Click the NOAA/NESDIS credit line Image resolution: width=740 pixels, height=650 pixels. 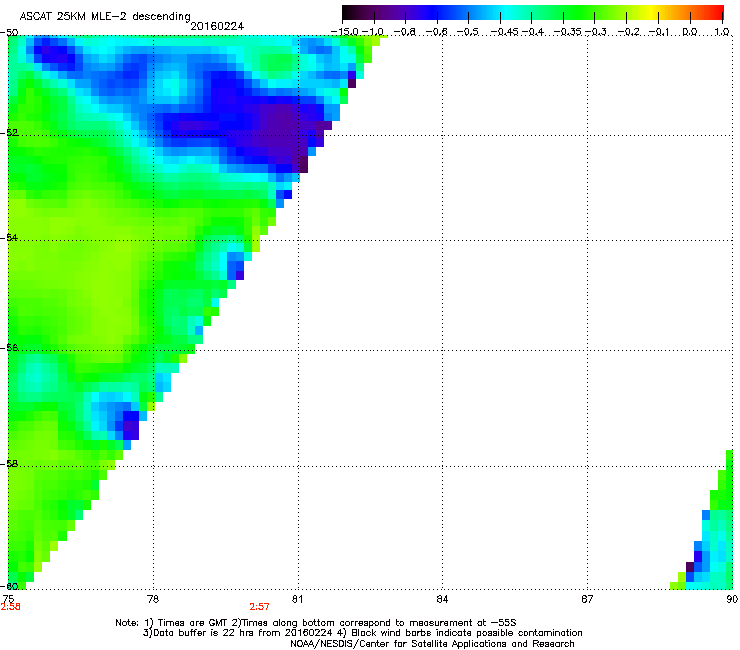click(432, 644)
